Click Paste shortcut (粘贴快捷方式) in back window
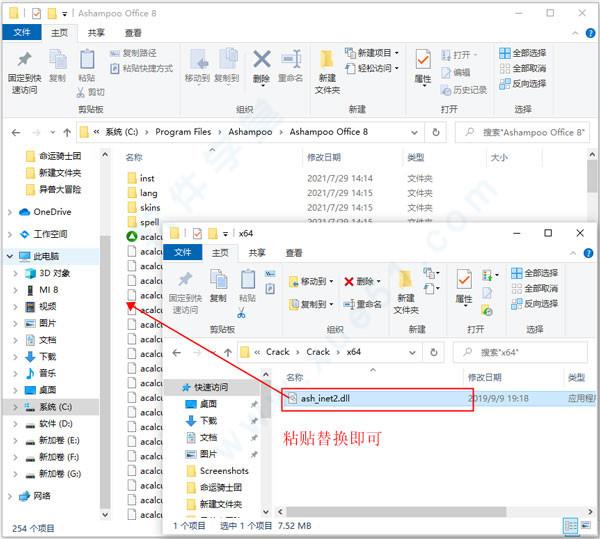This screenshot has height=539, width=600. 141,68
